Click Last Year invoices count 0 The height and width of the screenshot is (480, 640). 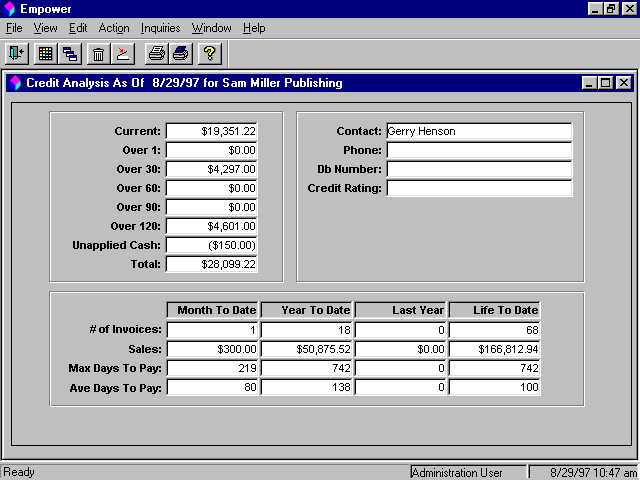(x=400, y=330)
